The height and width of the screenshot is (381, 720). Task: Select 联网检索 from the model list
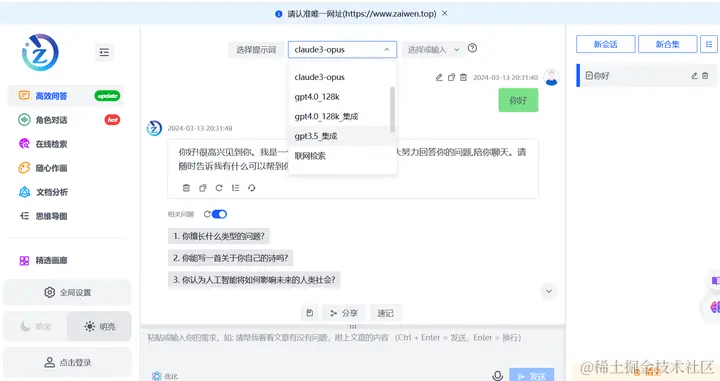pos(342,156)
